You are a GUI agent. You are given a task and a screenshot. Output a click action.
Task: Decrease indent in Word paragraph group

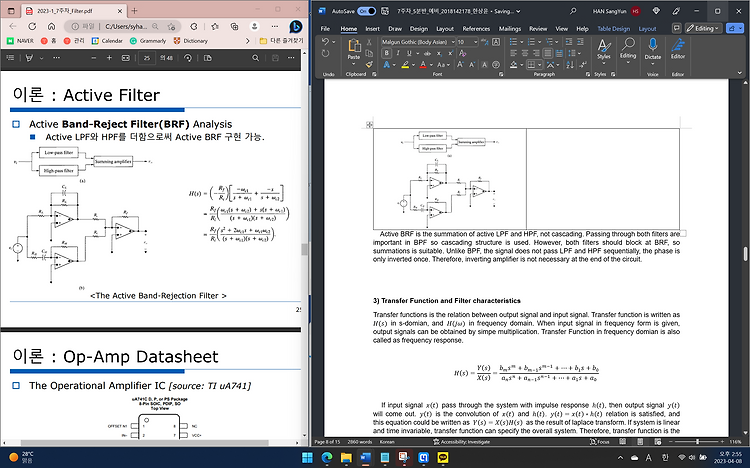(569, 42)
